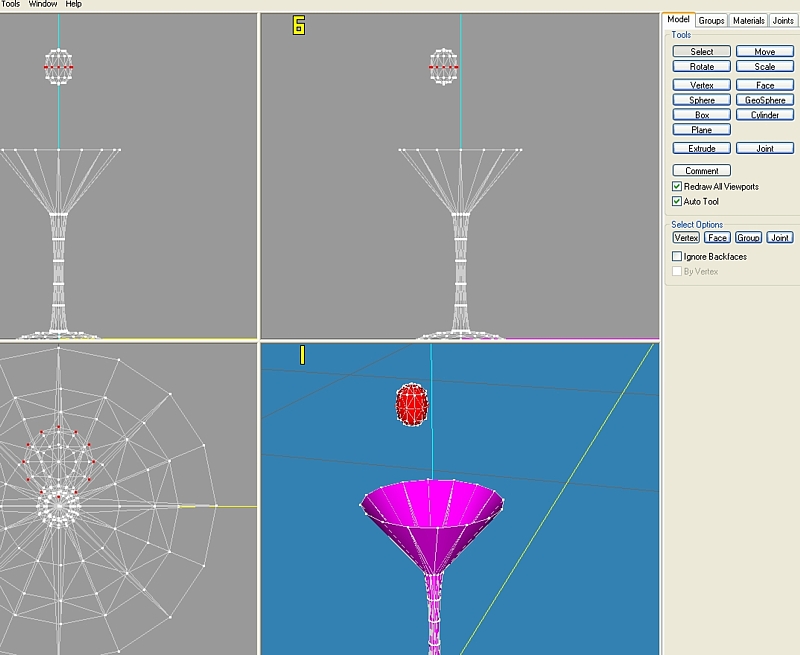Enable the Ignore Backfaces checkbox

pyautogui.click(x=678, y=257)
